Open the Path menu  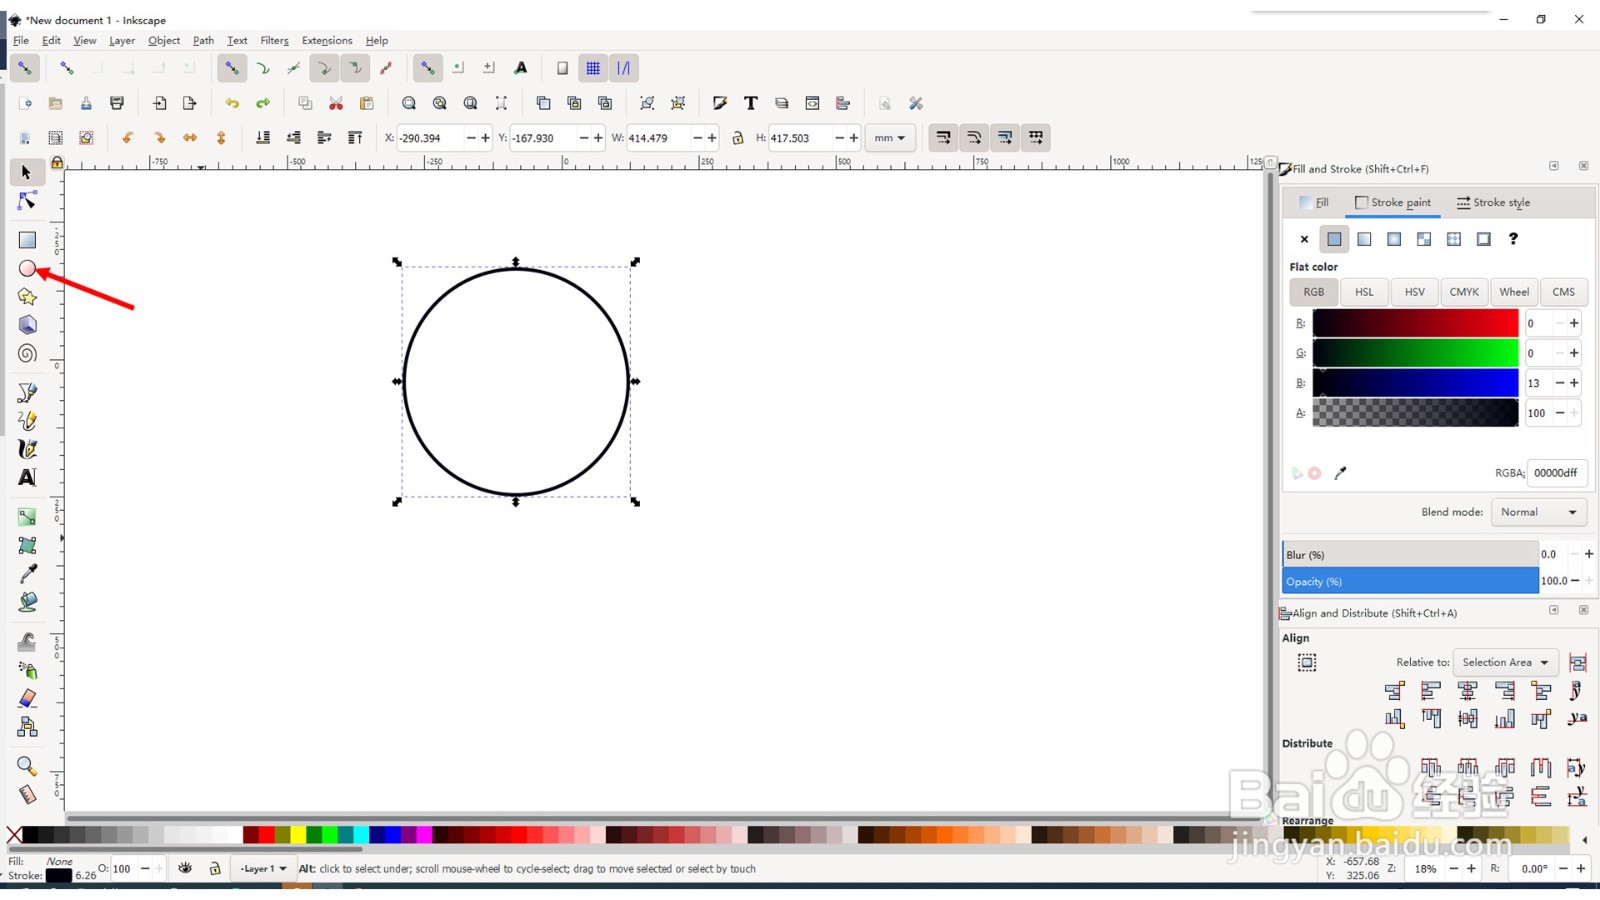[203, 41]
